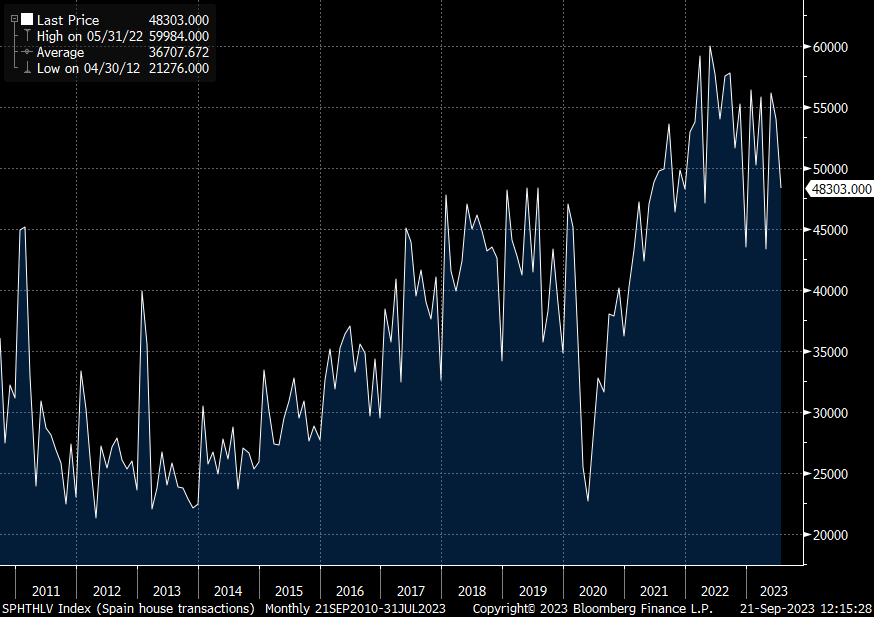Collapse the Last Price legend tree
The image size is (874, 617).
coord(14,19)
